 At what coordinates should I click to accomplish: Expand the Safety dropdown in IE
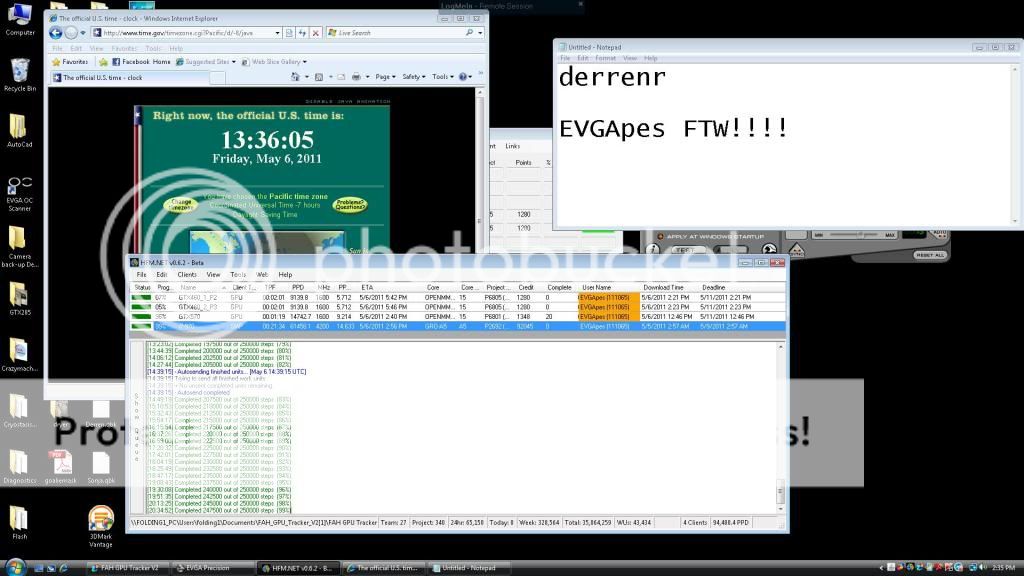414,77
